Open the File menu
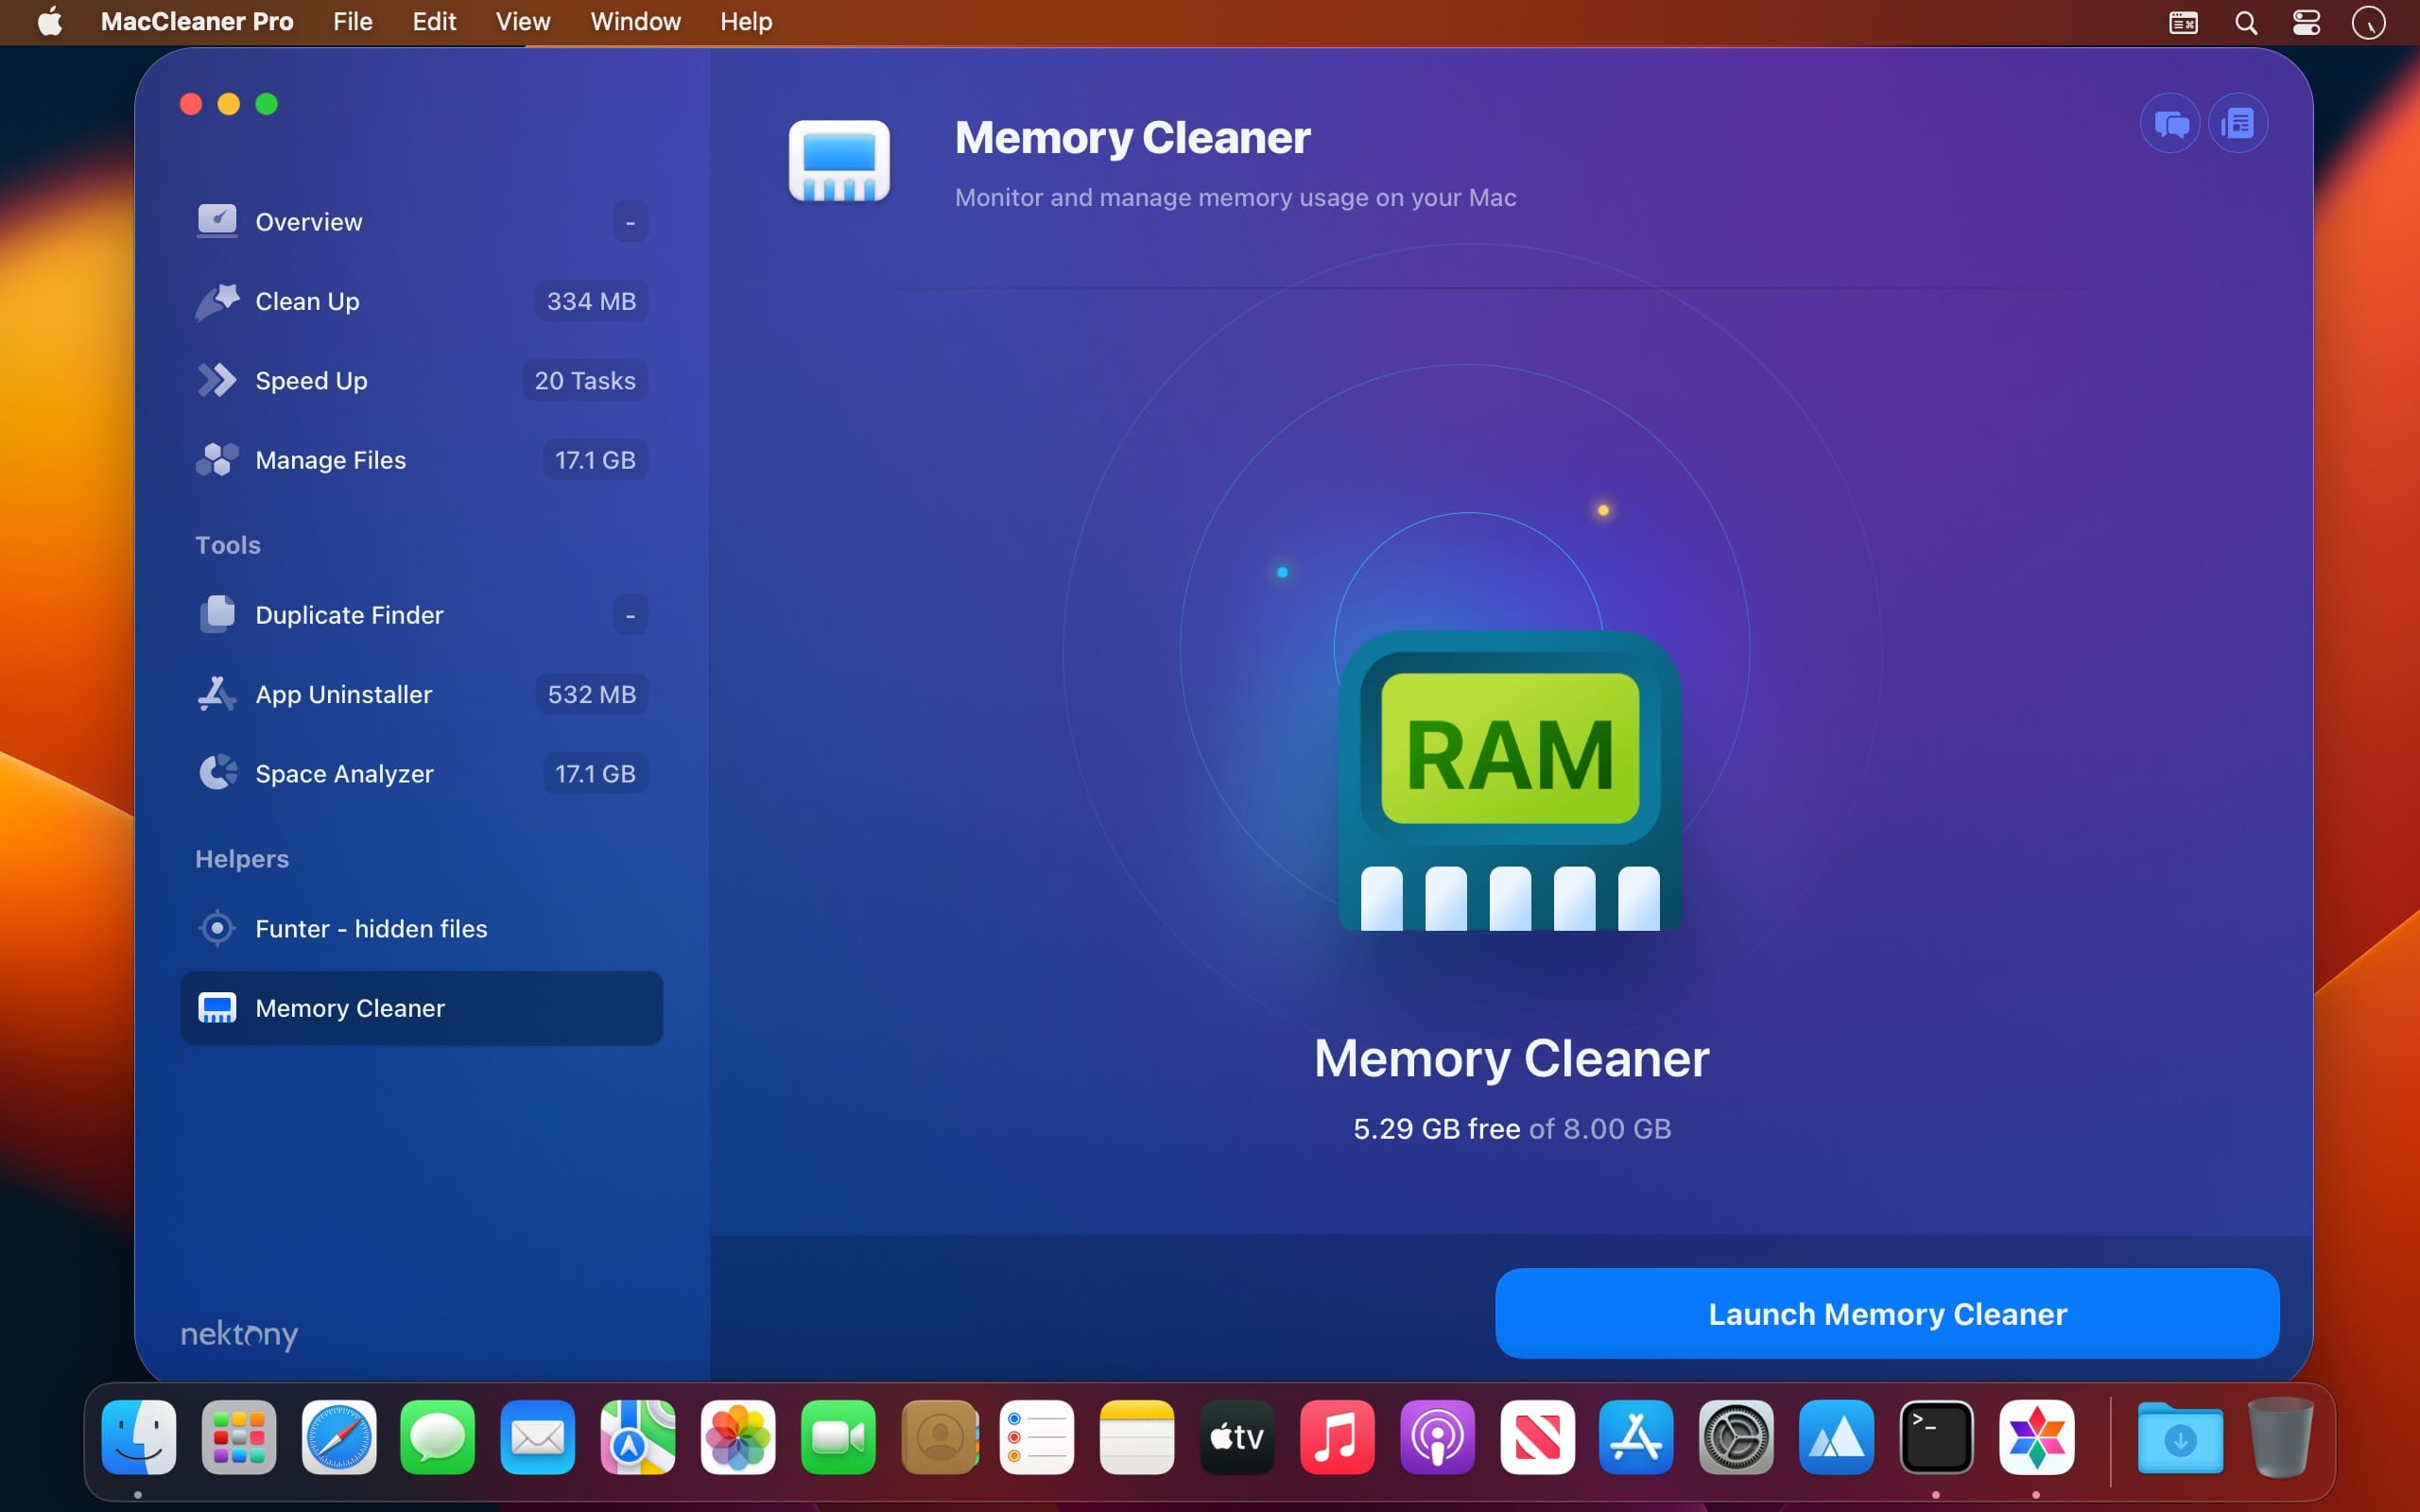Image resolution: width=2420 pixels, height=1512 pixels. click(352, 22)
